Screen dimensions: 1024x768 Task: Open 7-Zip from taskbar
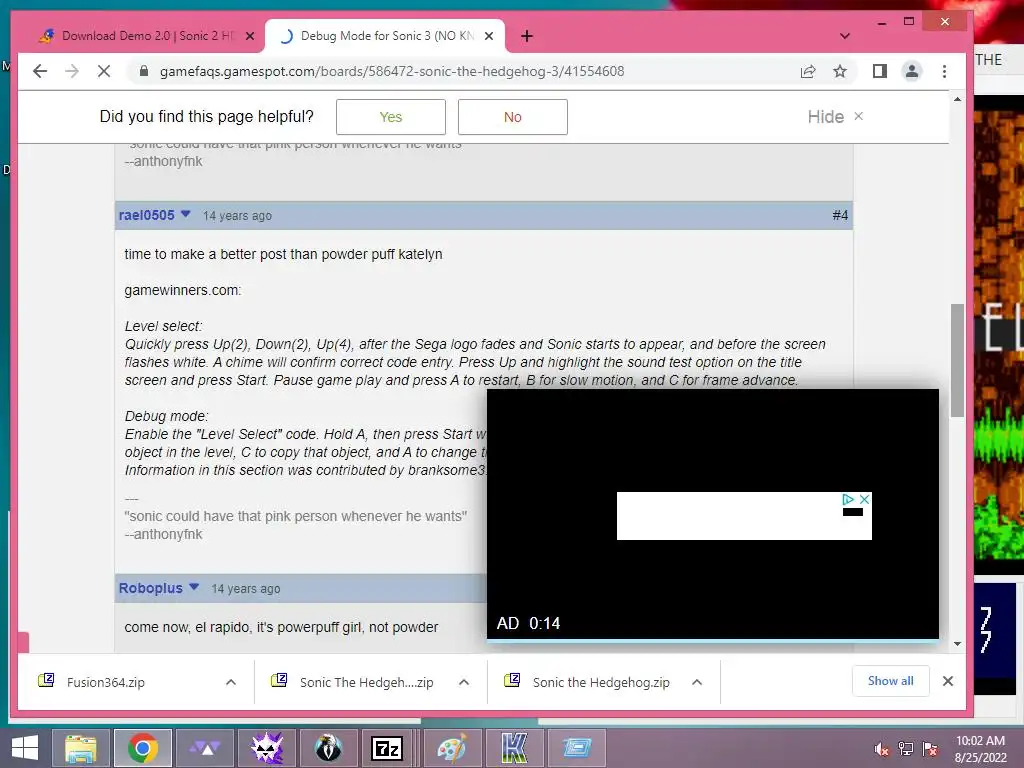387,748
